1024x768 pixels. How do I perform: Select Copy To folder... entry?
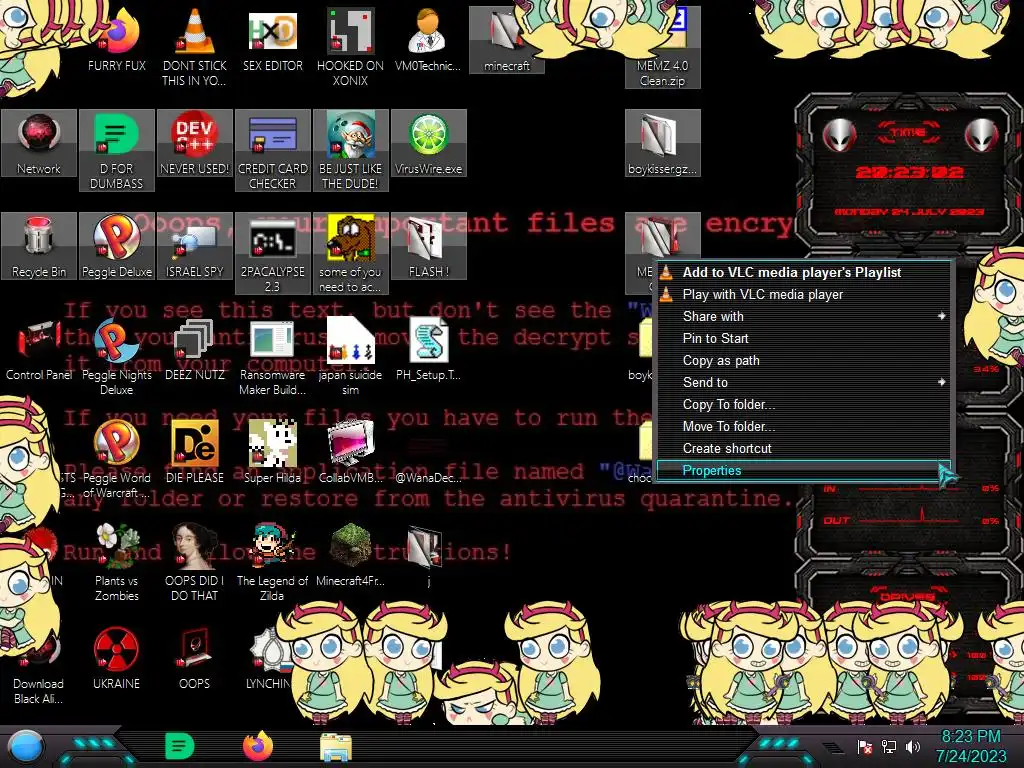pyautogui.click(x=803, y=404)
